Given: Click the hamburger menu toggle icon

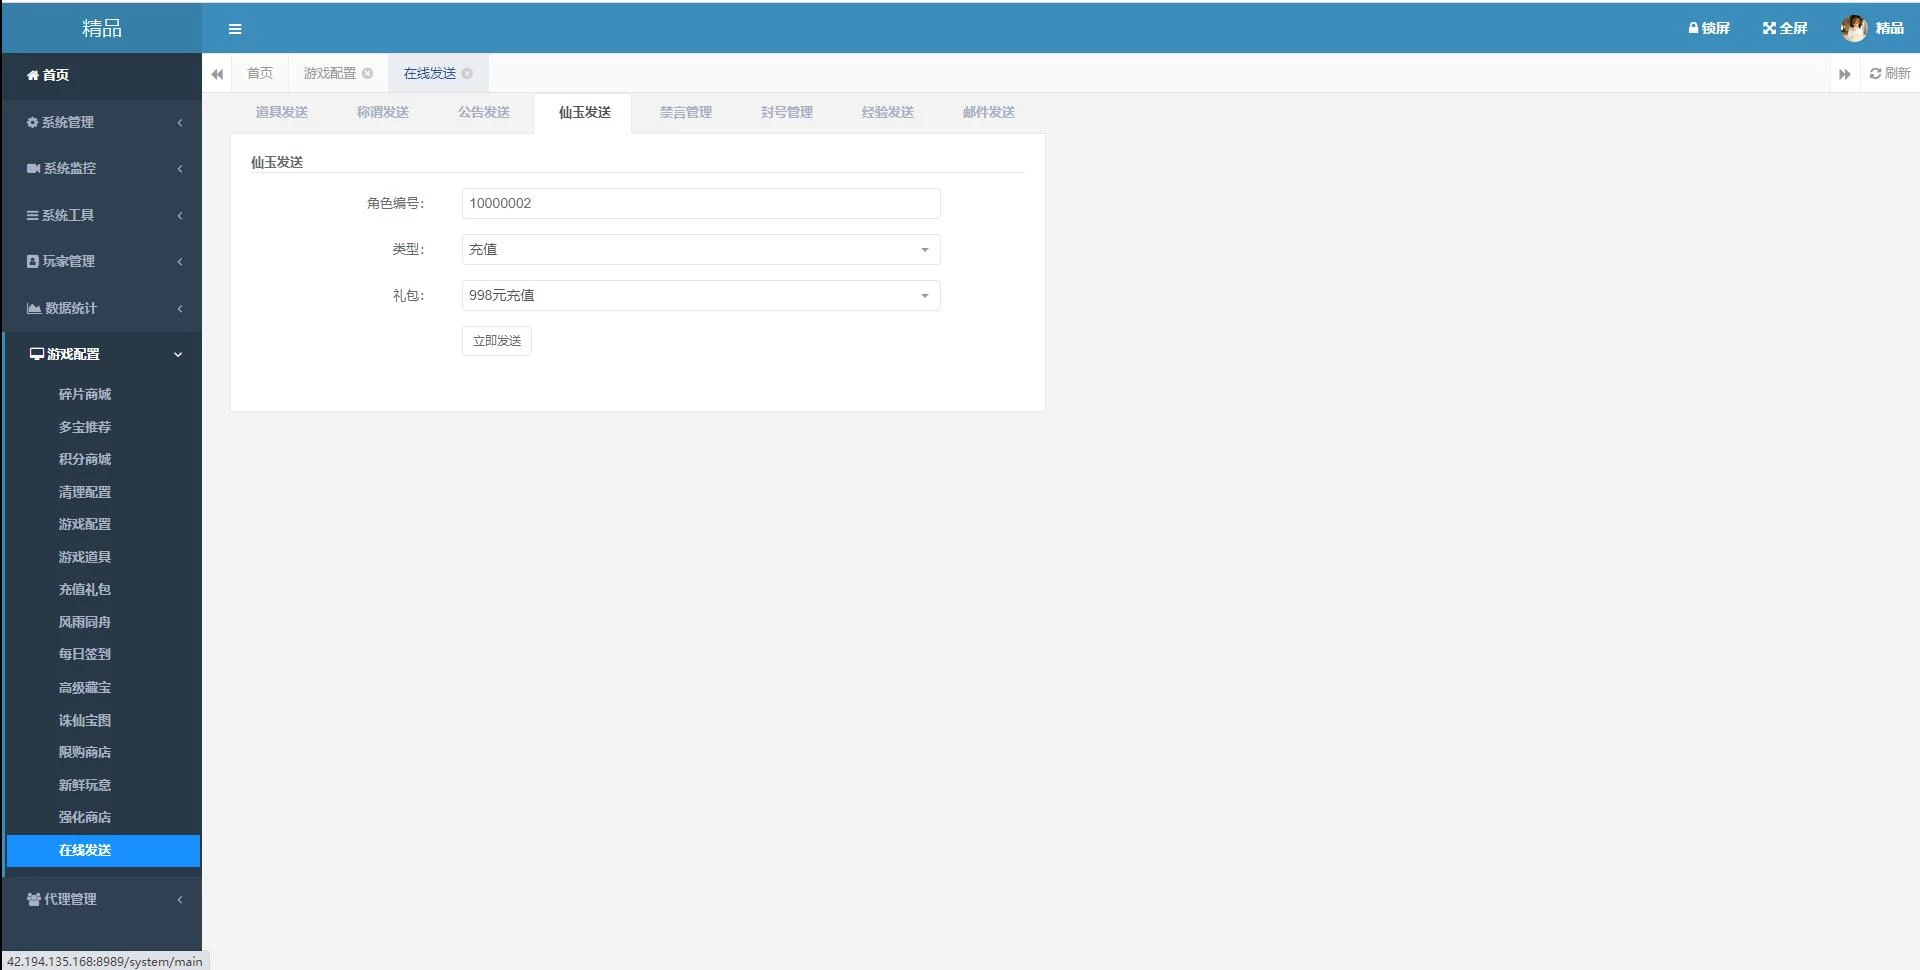Looking at the screenshot, I should (x=235, y=29).
